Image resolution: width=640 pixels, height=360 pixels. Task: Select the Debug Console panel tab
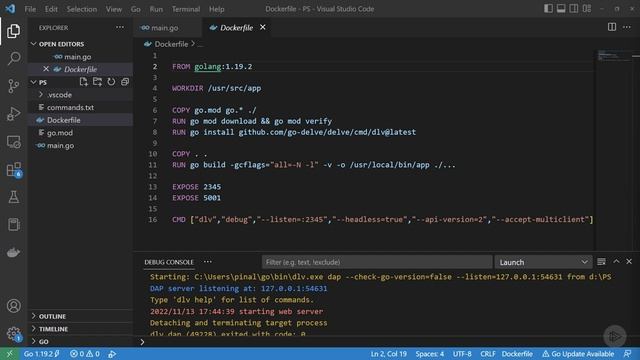pos(169,262)
